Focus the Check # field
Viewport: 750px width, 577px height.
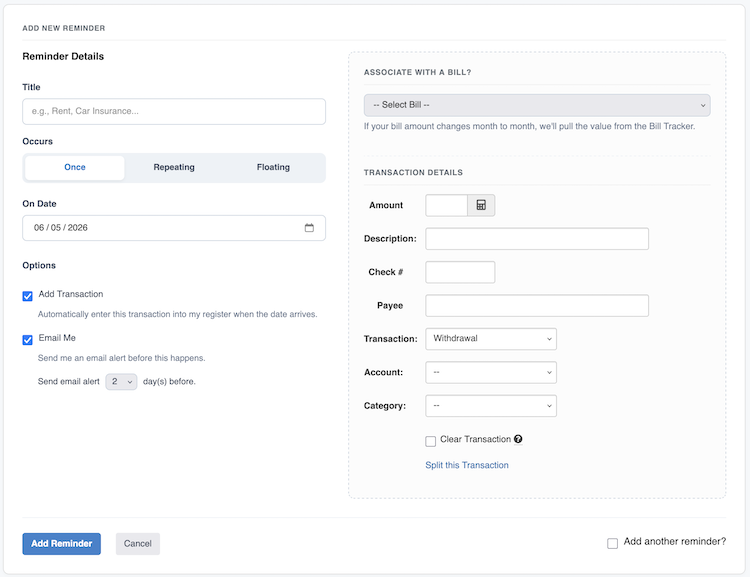(460, 272)
